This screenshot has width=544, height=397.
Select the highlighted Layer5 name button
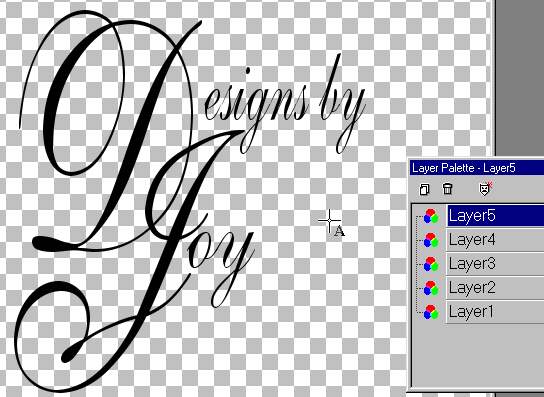point(495,216)
